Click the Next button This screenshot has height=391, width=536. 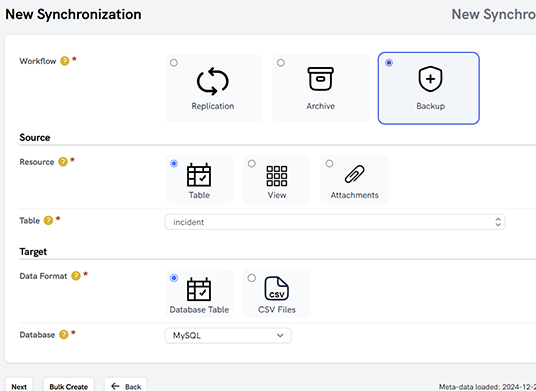19,387
